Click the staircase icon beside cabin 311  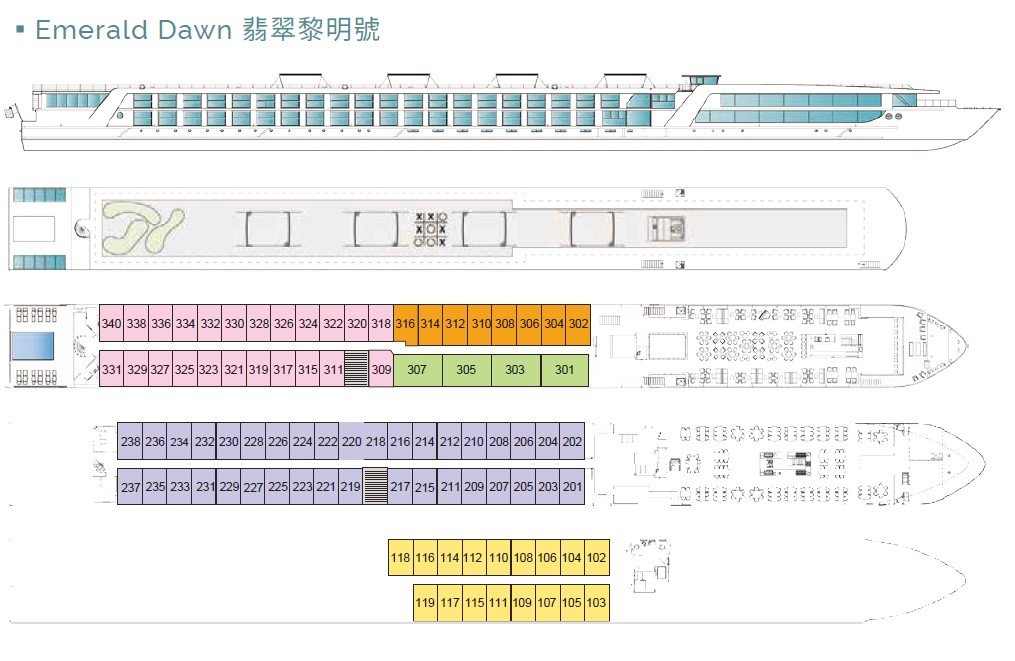click(x=356, y=369)
